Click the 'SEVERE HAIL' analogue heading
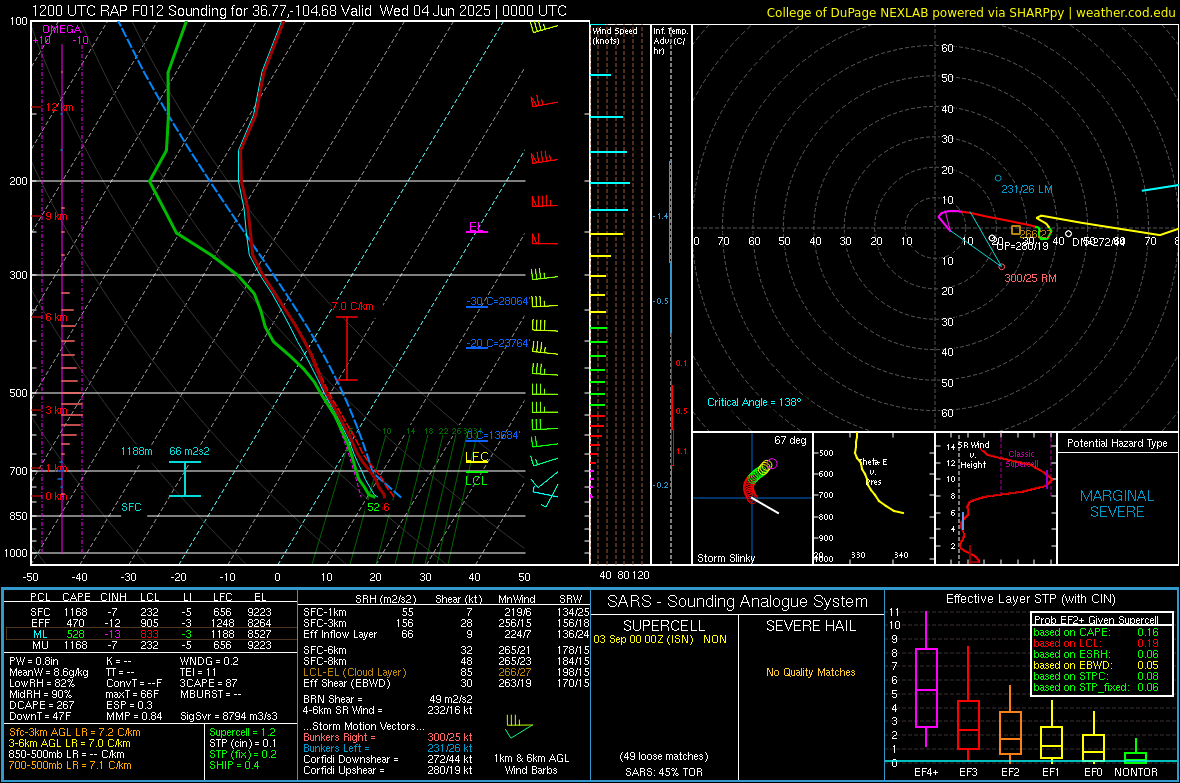1180x783 pixels. click(811, 626)
